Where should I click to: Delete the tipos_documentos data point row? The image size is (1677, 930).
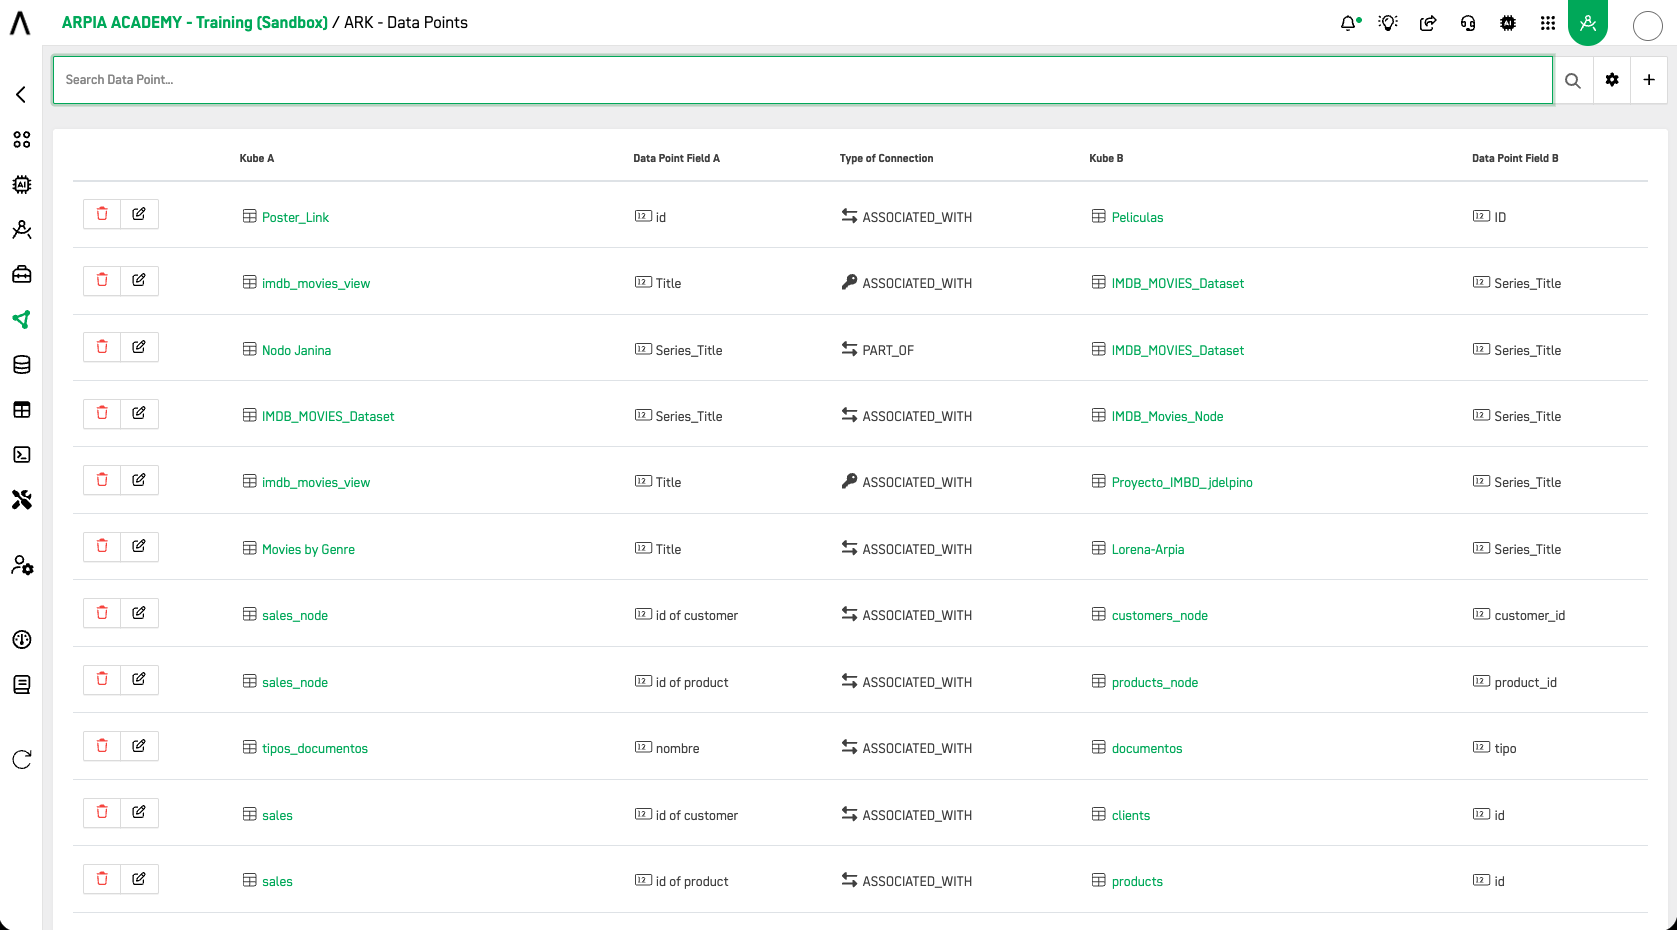[x=102, y=746]
